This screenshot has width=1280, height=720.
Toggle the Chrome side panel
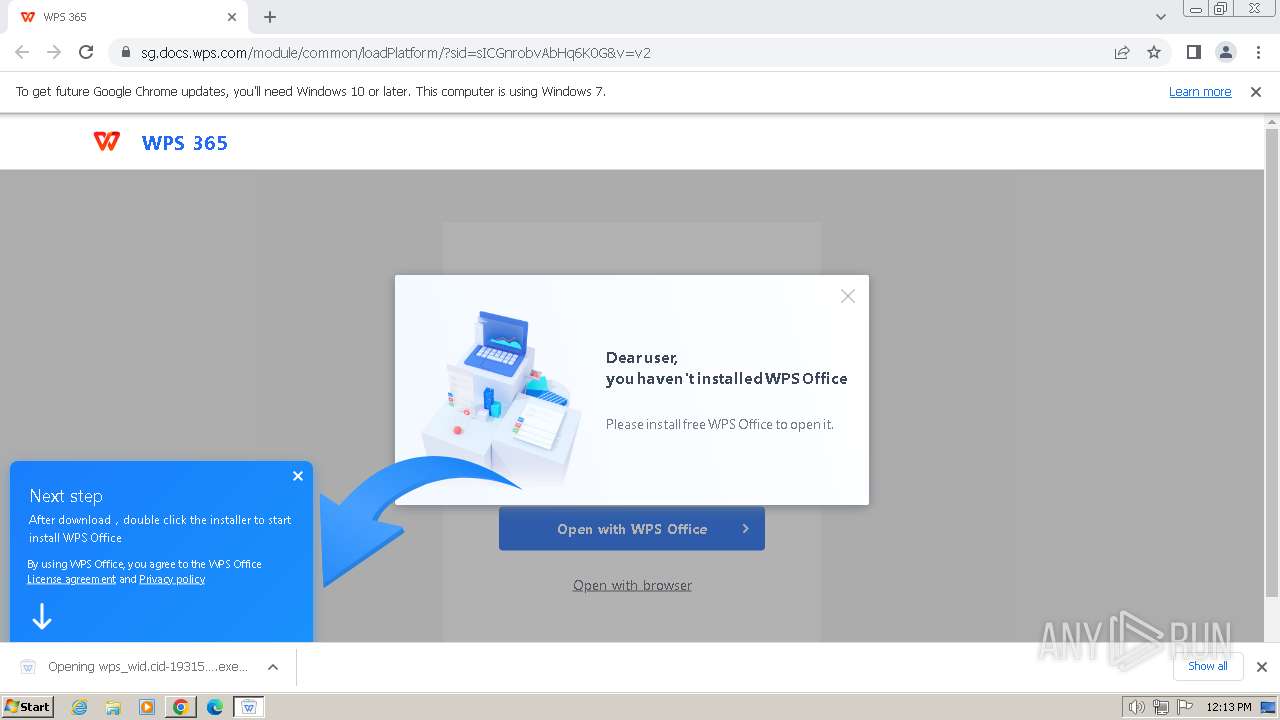point(1193,52)
